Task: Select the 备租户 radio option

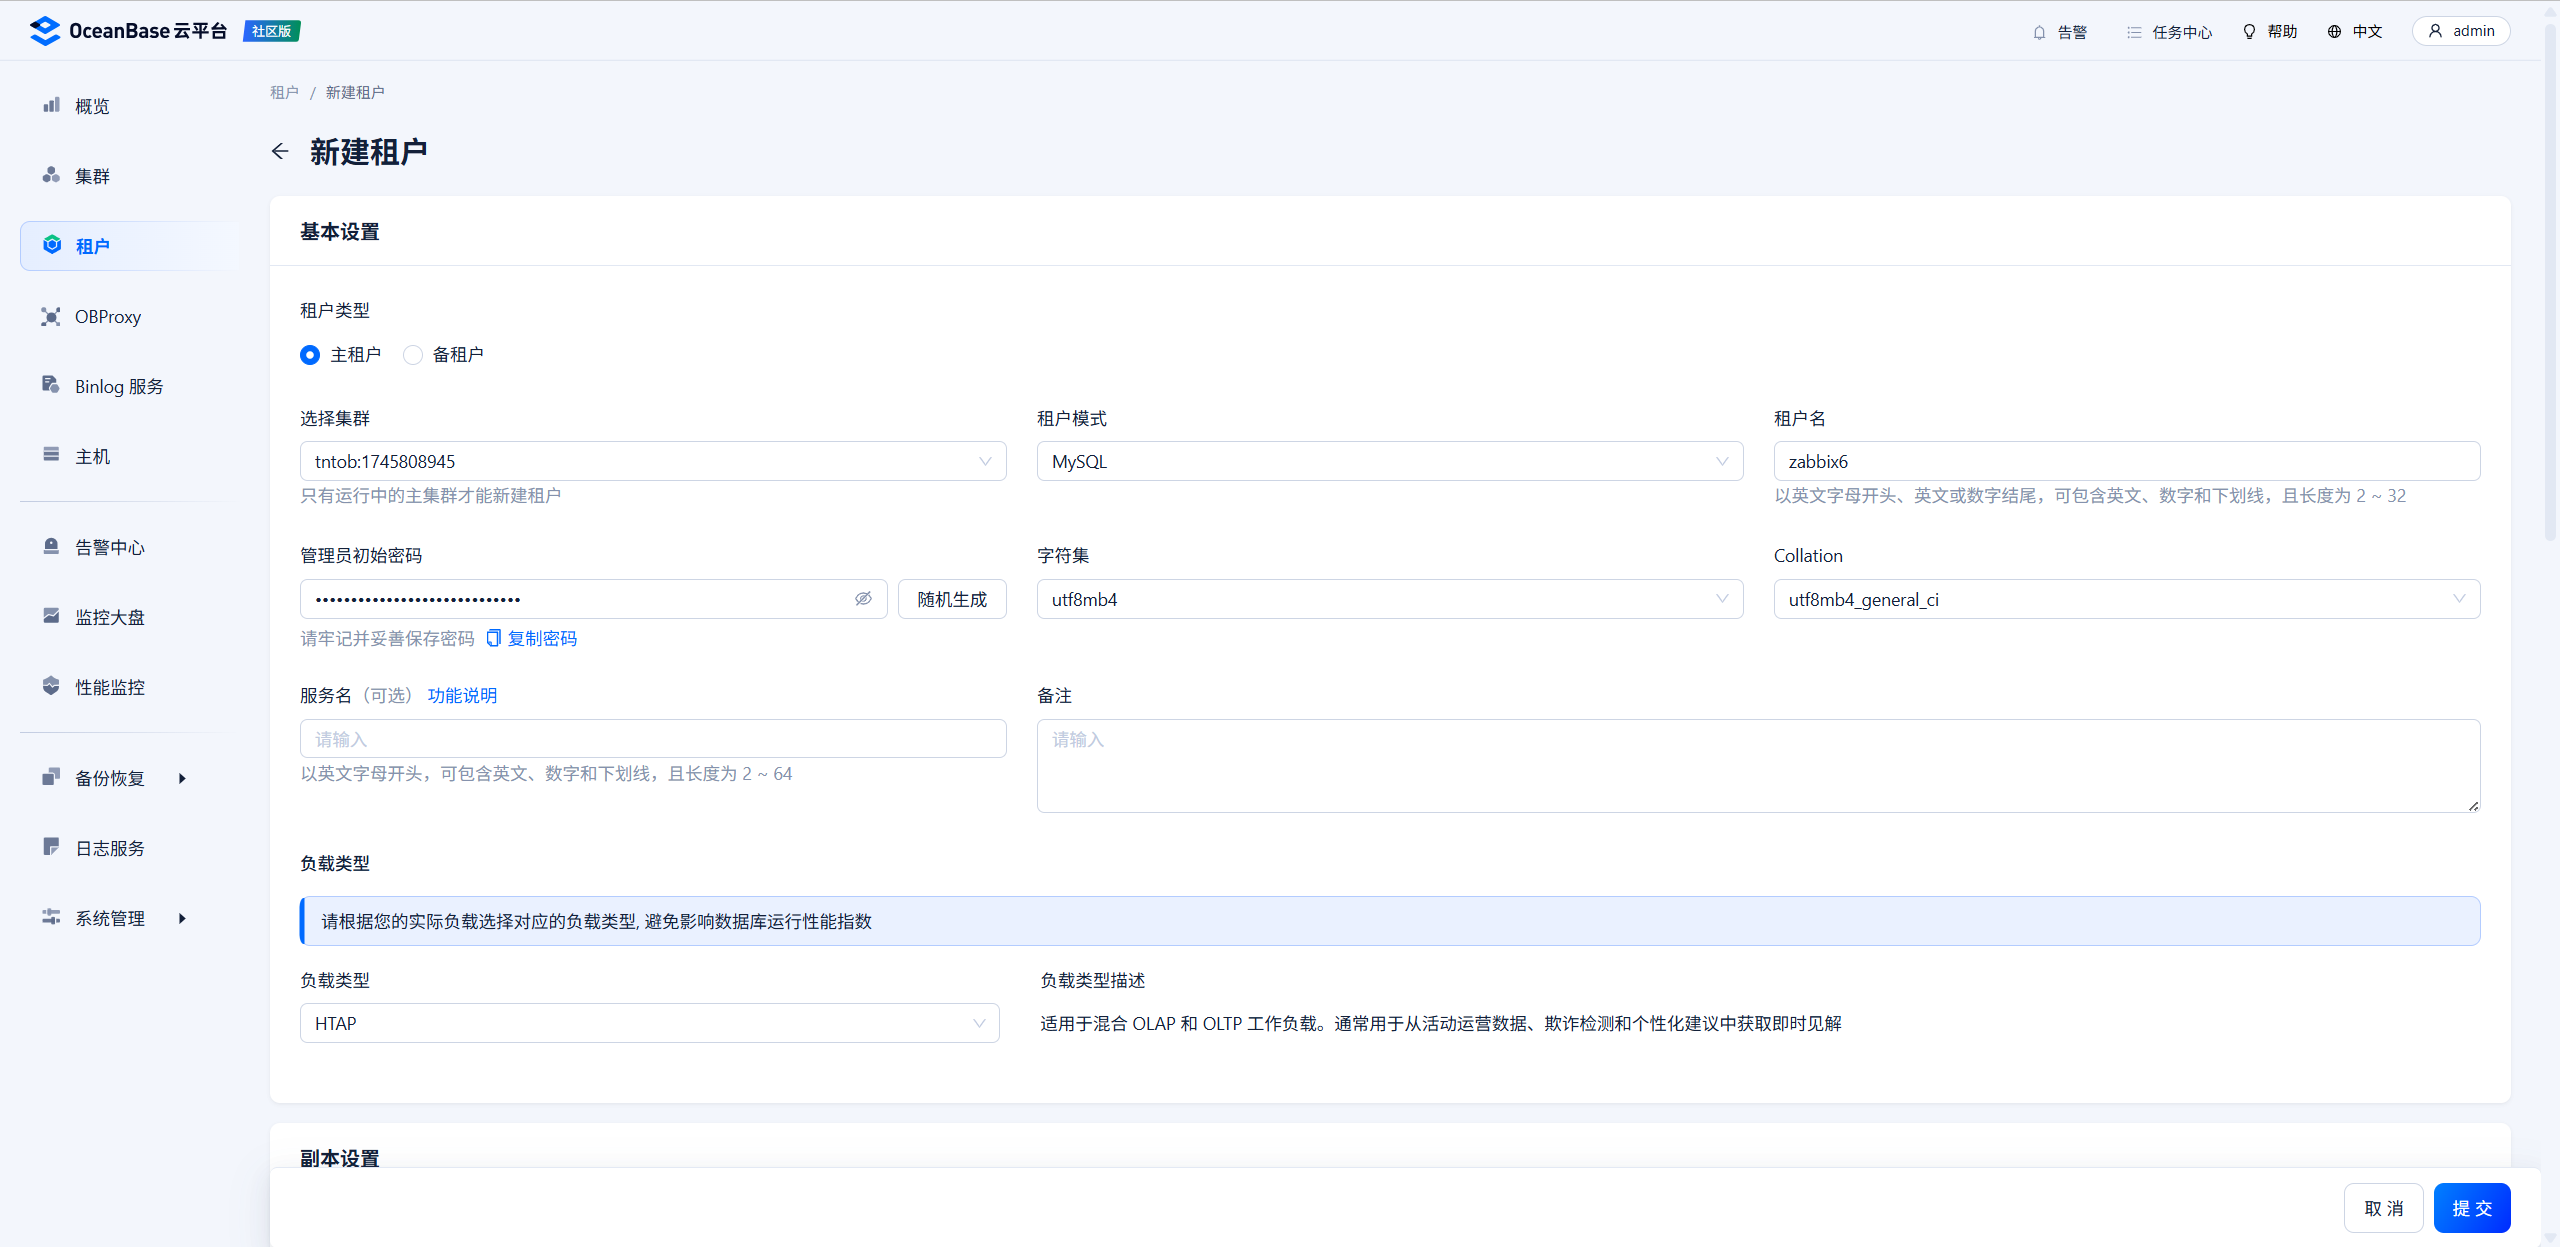Action: [413, 355]
